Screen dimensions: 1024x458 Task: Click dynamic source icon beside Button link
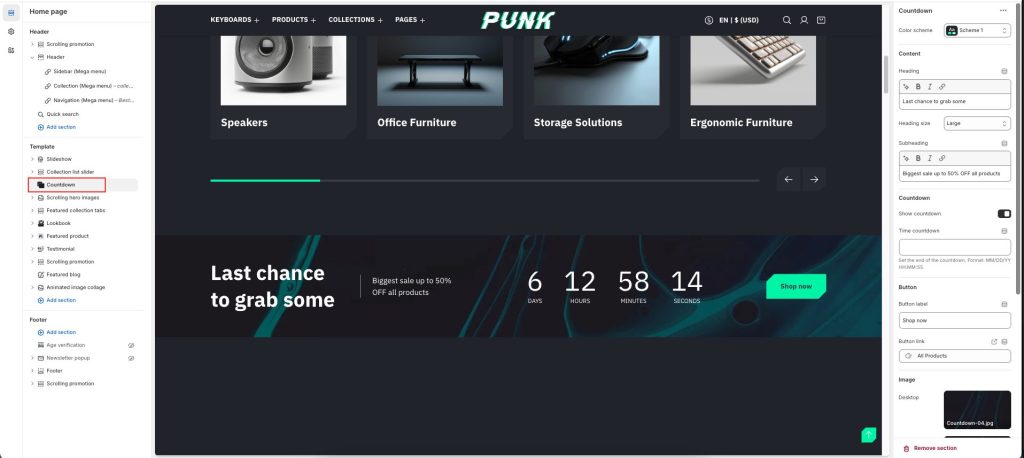[x=1004, y=342]
